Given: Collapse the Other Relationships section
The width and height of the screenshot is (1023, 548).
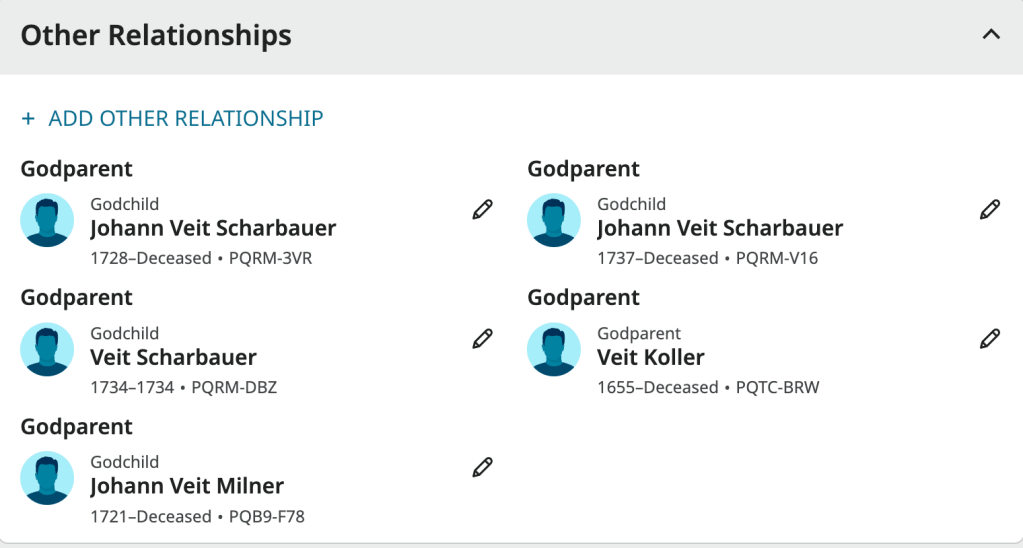Looking at the screenshot, I should tap(990, 35).
